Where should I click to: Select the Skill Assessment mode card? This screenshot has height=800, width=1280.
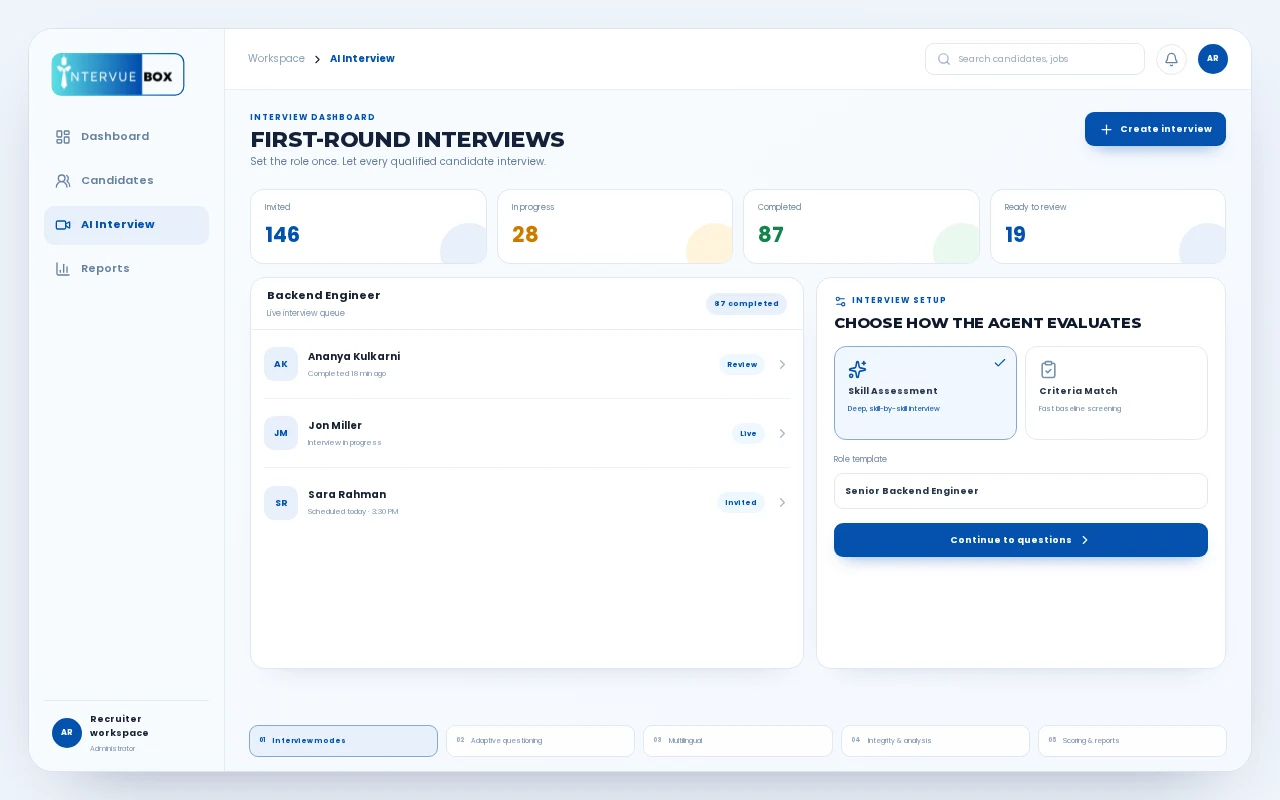pos(925,393)
